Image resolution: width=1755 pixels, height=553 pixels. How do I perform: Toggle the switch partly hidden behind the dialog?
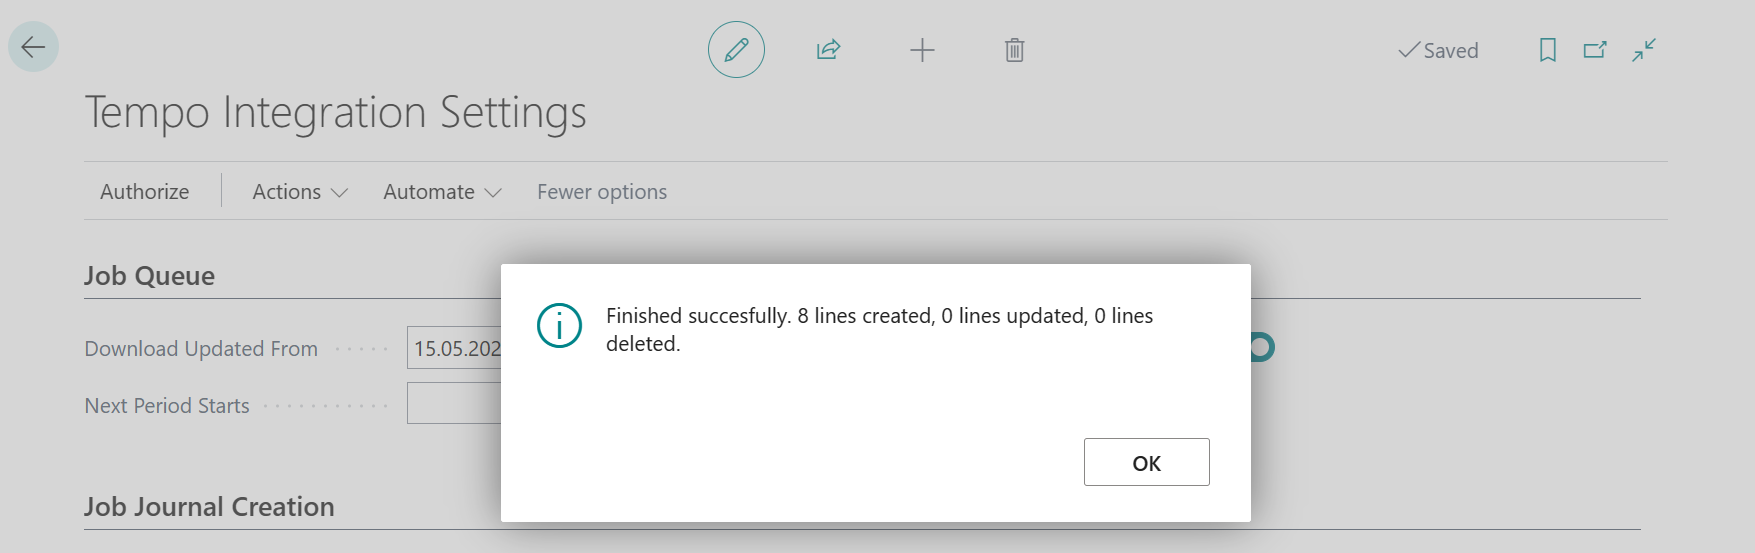(1262, 347)
